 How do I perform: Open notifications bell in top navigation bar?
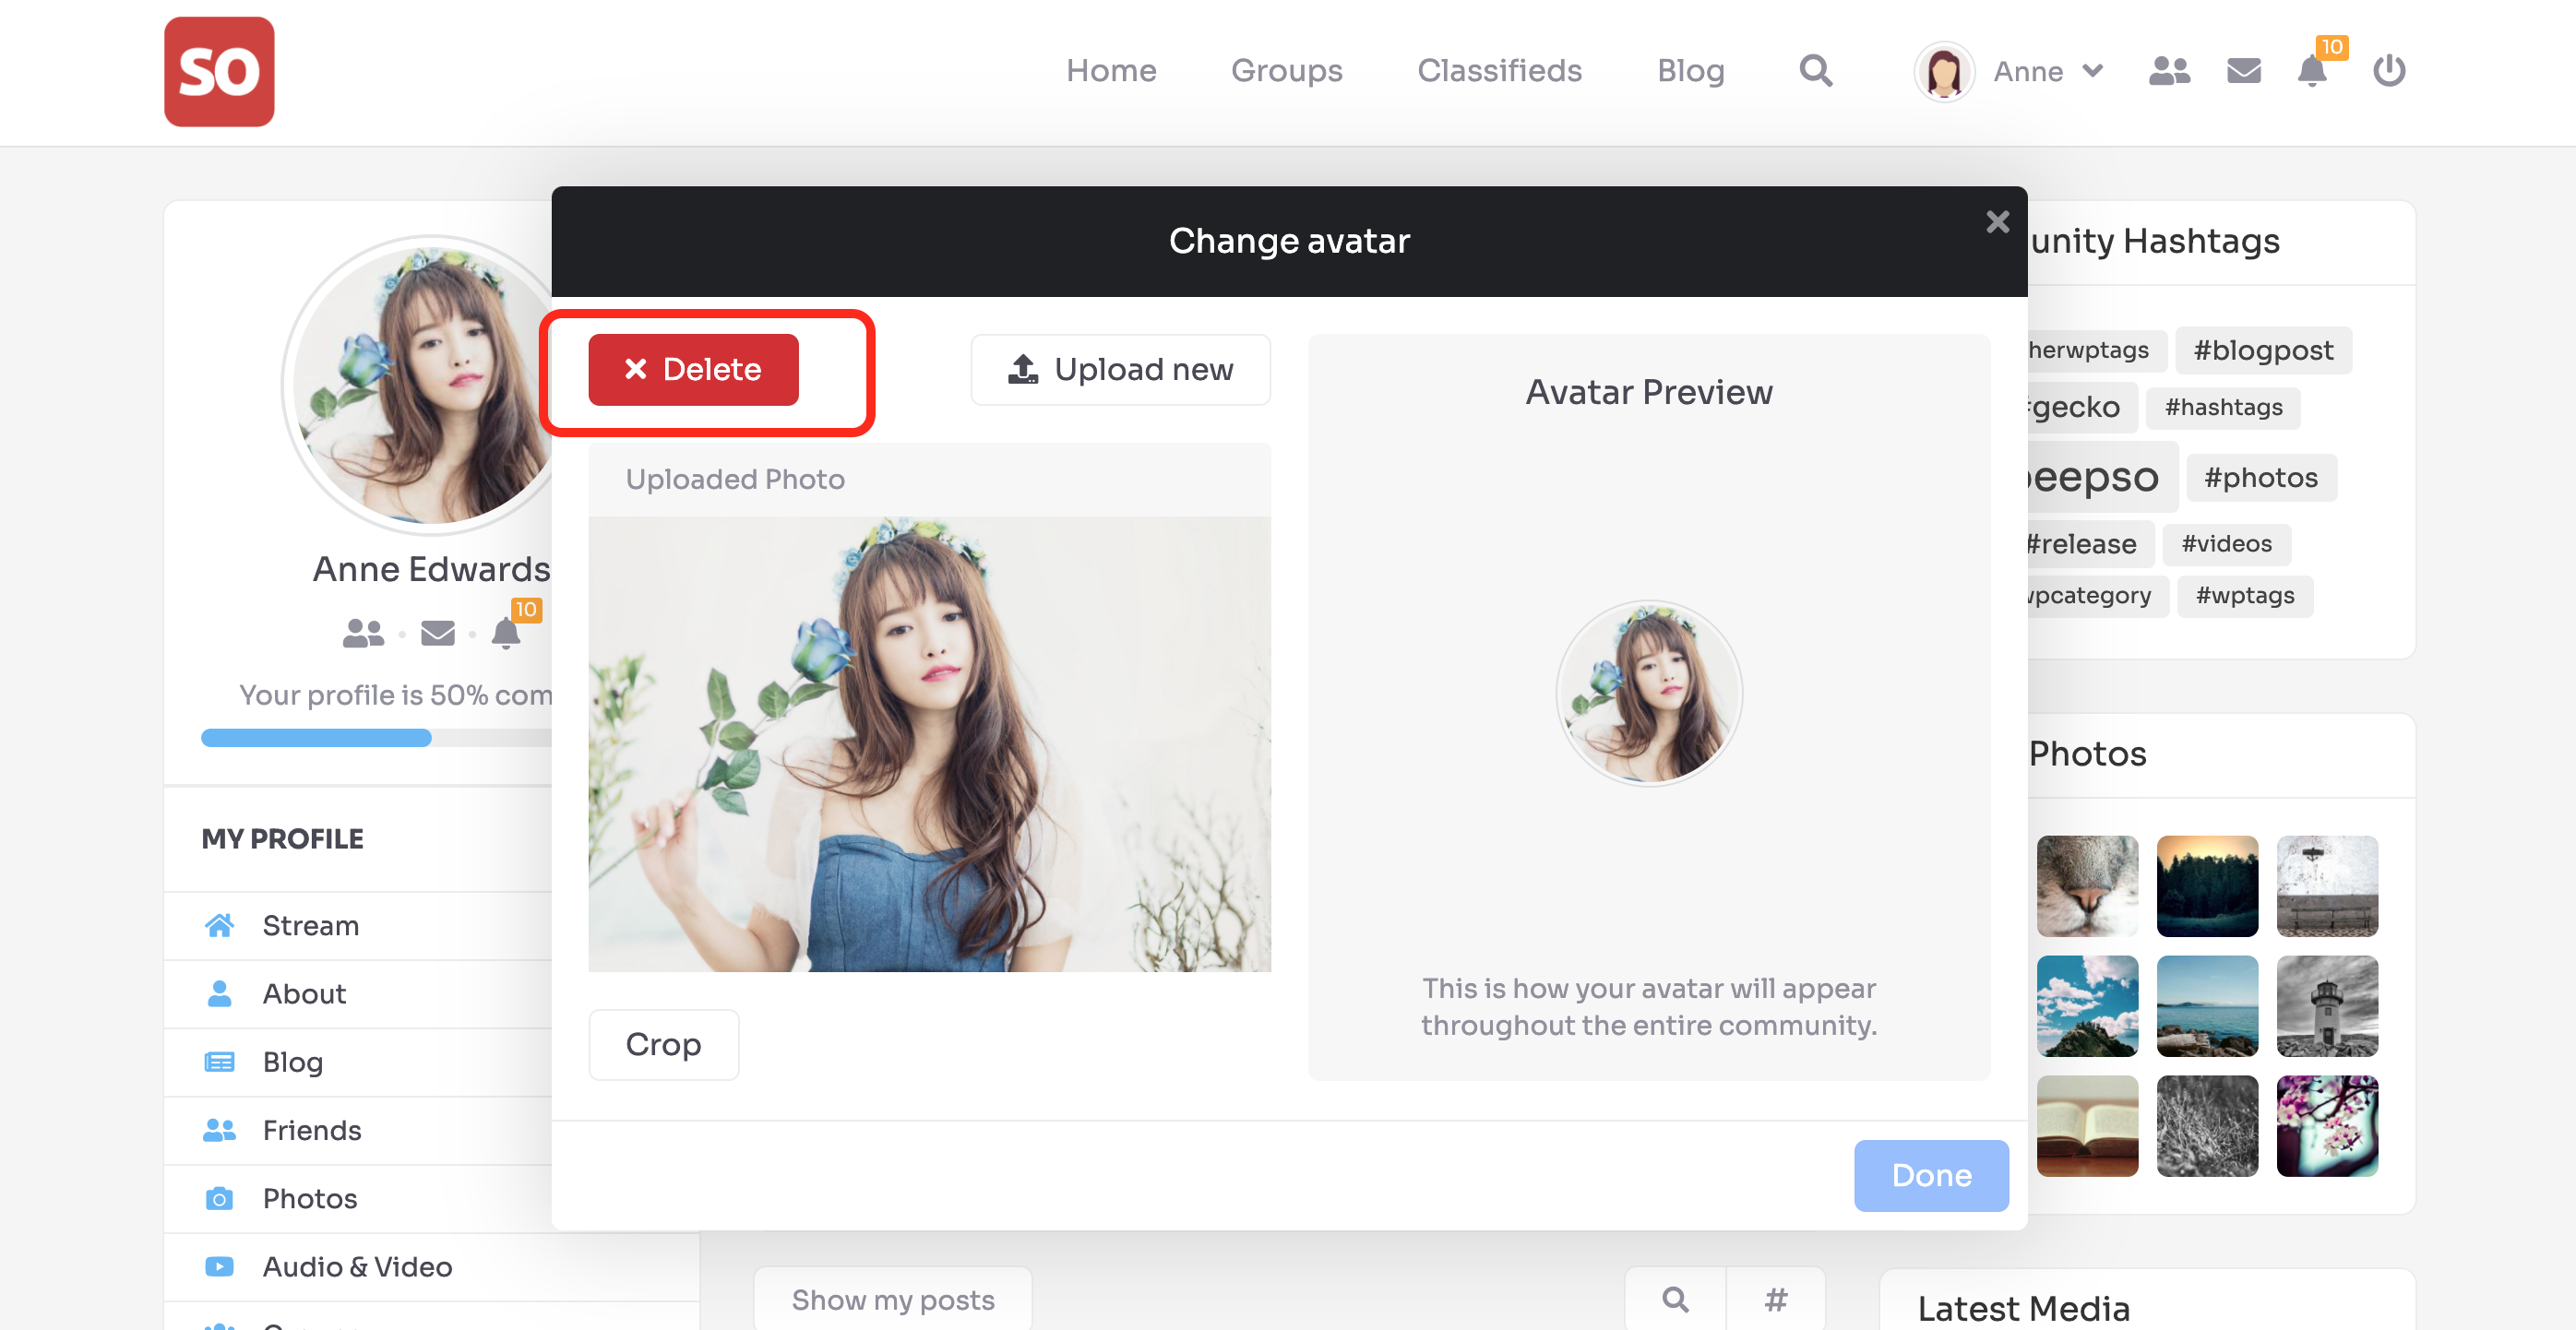[2311, 71]
